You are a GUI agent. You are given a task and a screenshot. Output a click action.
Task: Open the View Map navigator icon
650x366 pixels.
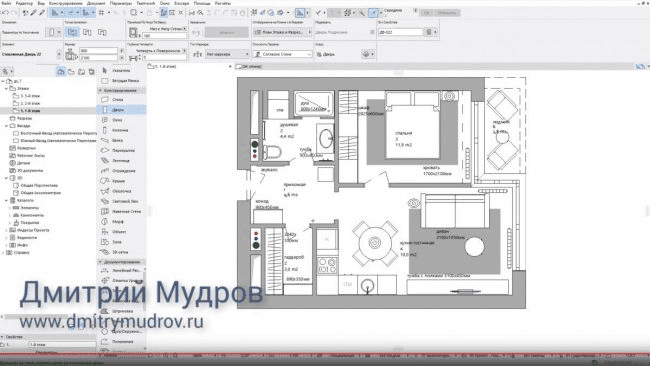[71, 72]
